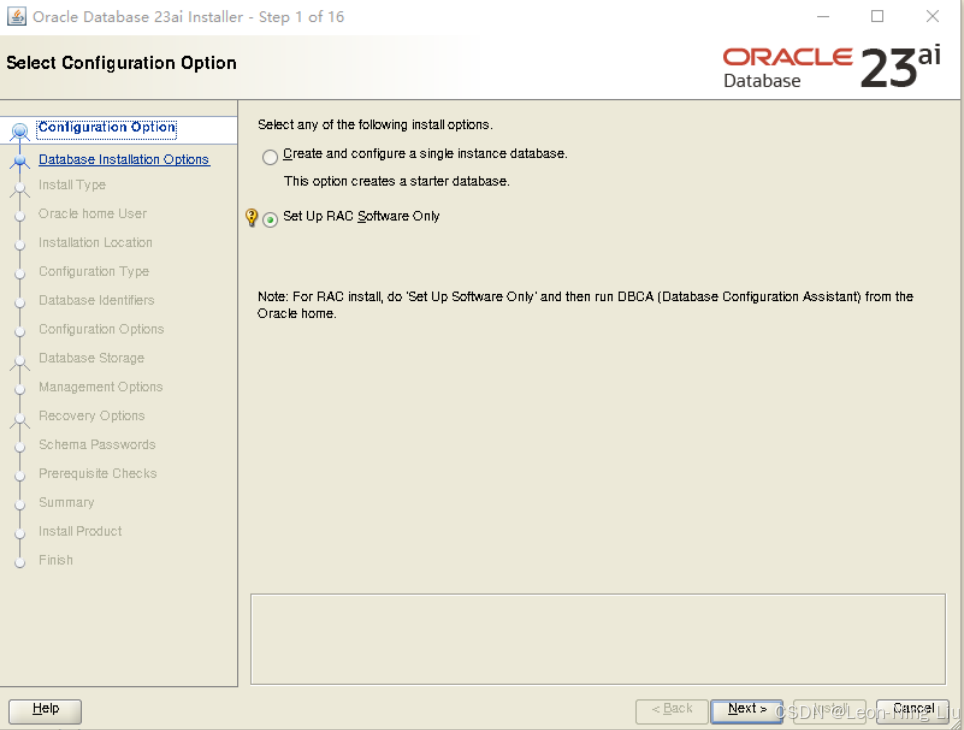964x730 pixels.
Task: Click Install Product step
Action: pyautogui.click(x=80, y=531)
